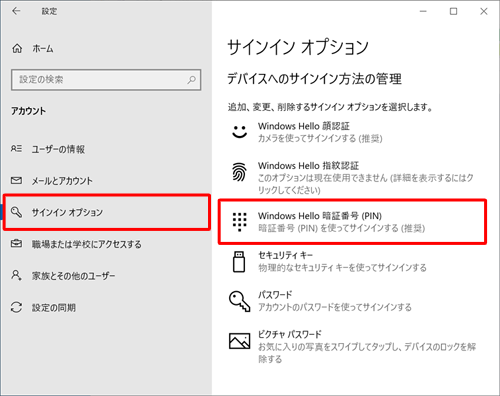Click the fingerprint icon
This screenshot has width=500, height=396.
pyautogui.click(x=239, y=172)
